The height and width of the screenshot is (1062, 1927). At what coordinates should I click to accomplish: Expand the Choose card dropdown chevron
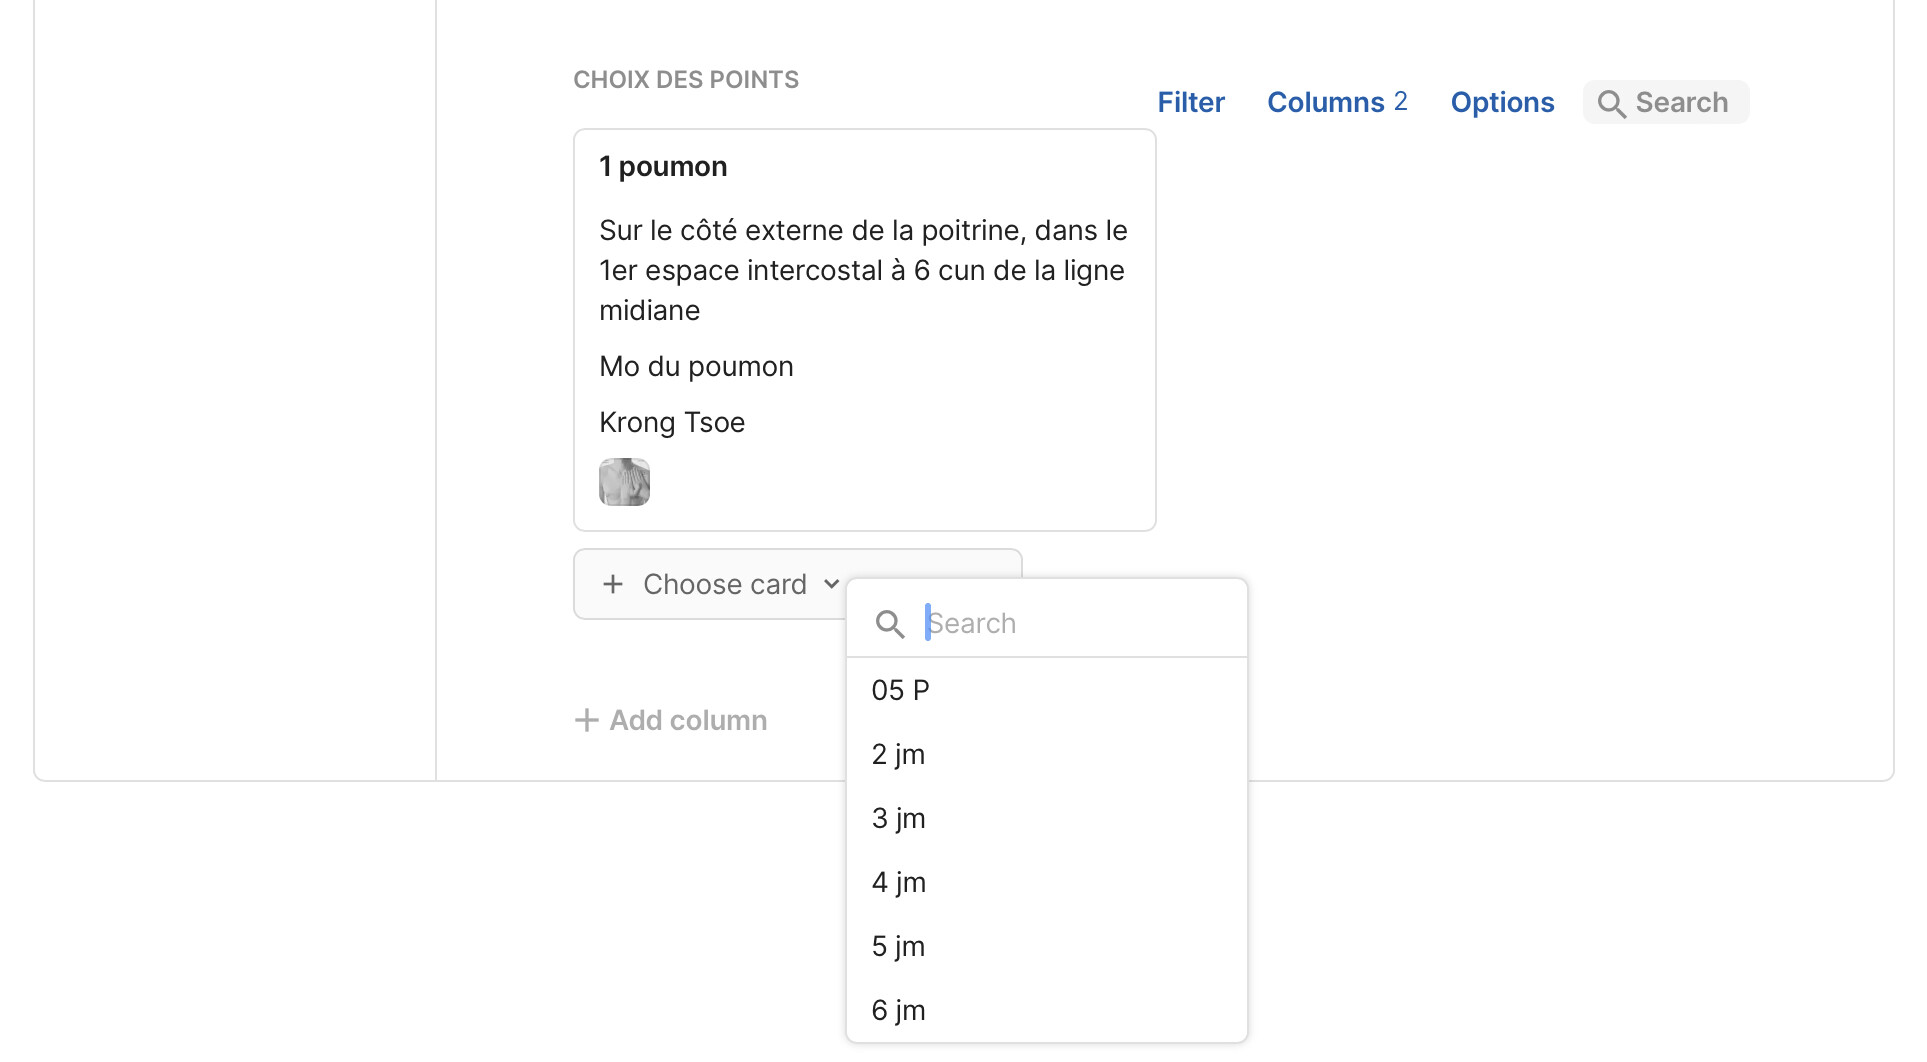[831, 584]
